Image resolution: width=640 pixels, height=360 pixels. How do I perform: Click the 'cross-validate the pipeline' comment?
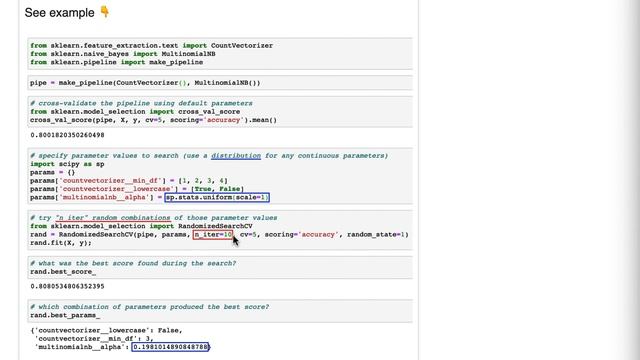pos(141,103)
